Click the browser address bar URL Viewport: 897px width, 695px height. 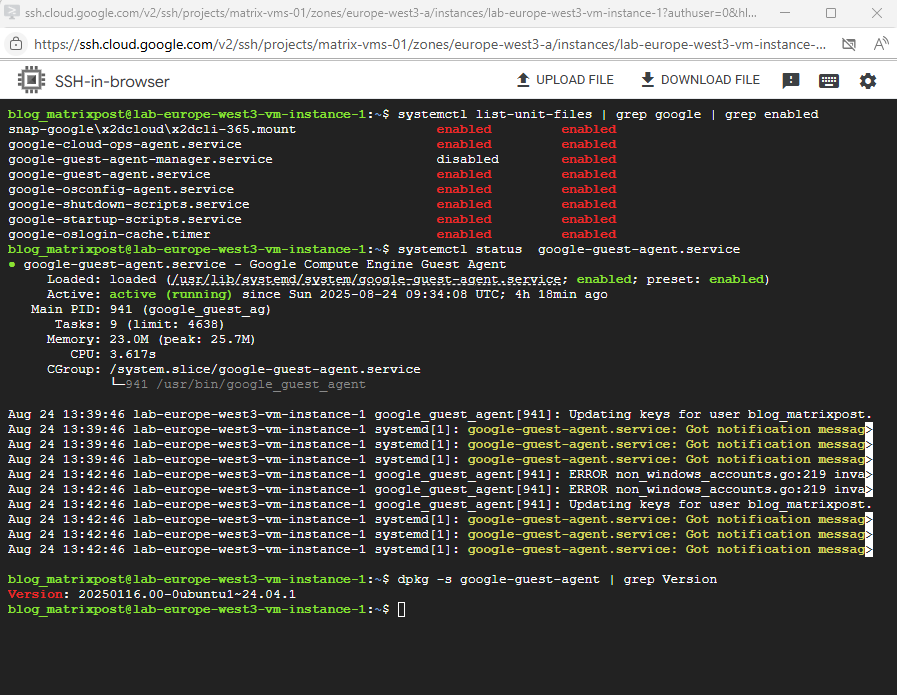[430, 44]
